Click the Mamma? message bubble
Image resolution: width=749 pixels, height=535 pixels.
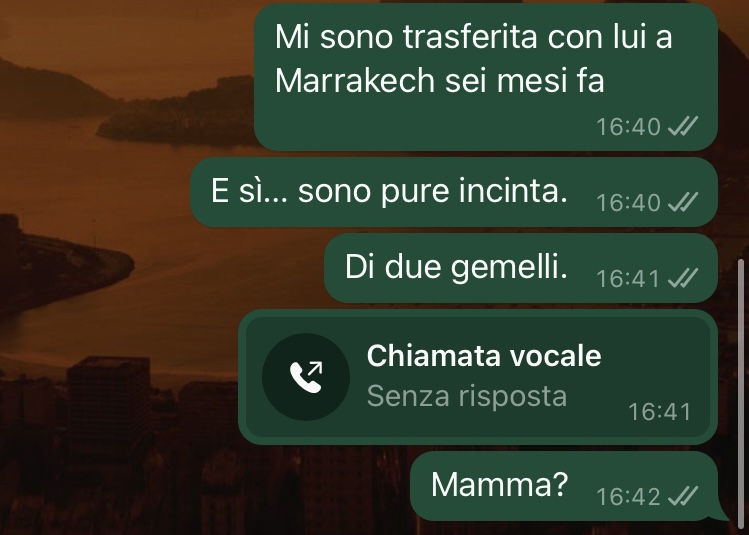point(564,486)
